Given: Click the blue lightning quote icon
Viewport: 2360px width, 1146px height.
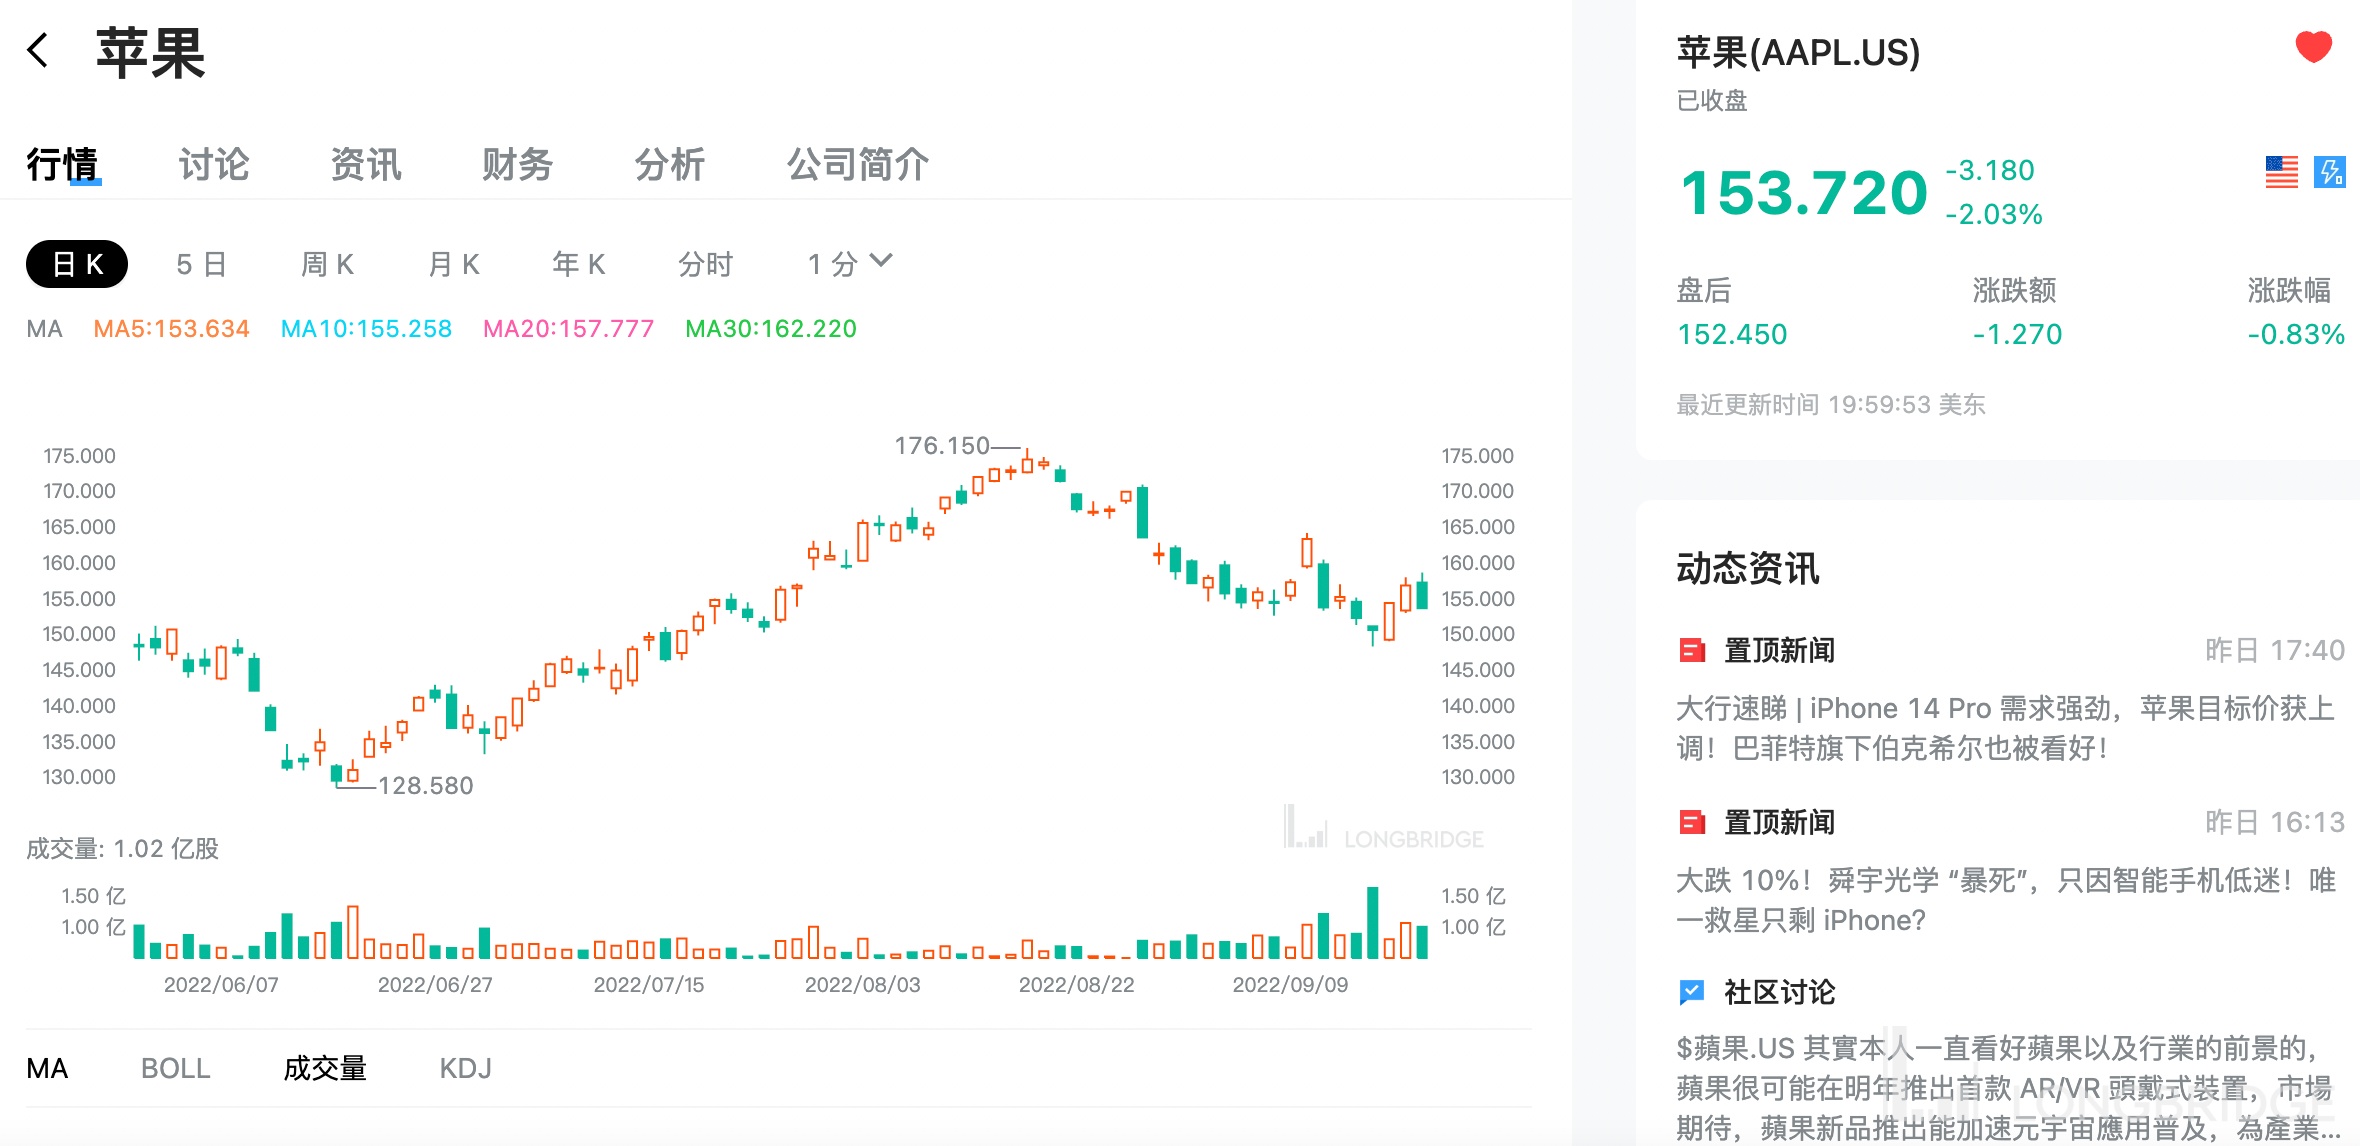Looking at the screenshot, I should [x=2330, y=172].
